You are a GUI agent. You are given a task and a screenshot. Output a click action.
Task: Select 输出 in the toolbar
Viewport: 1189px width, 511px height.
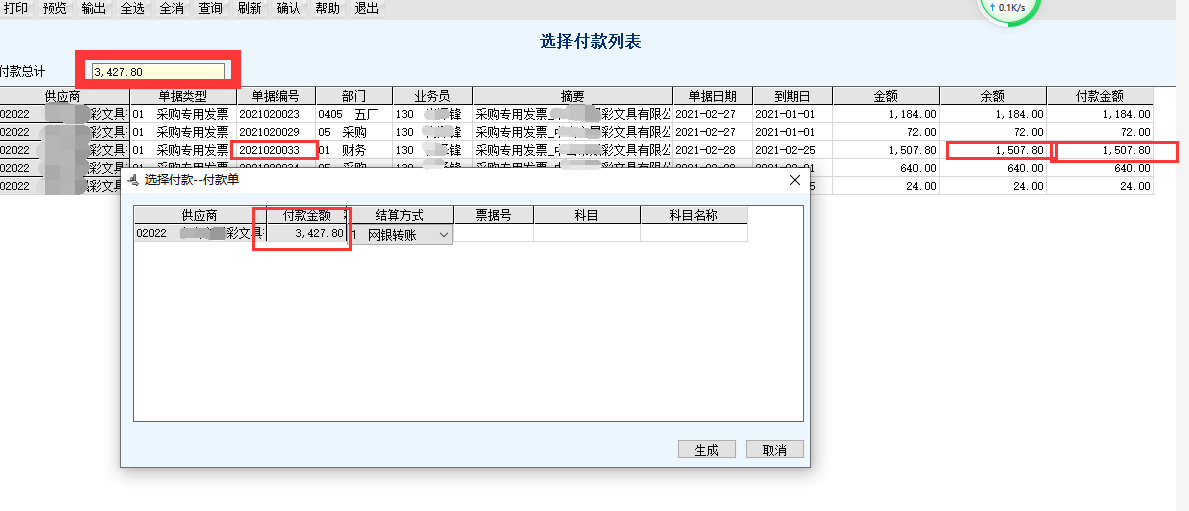(94, 9)
